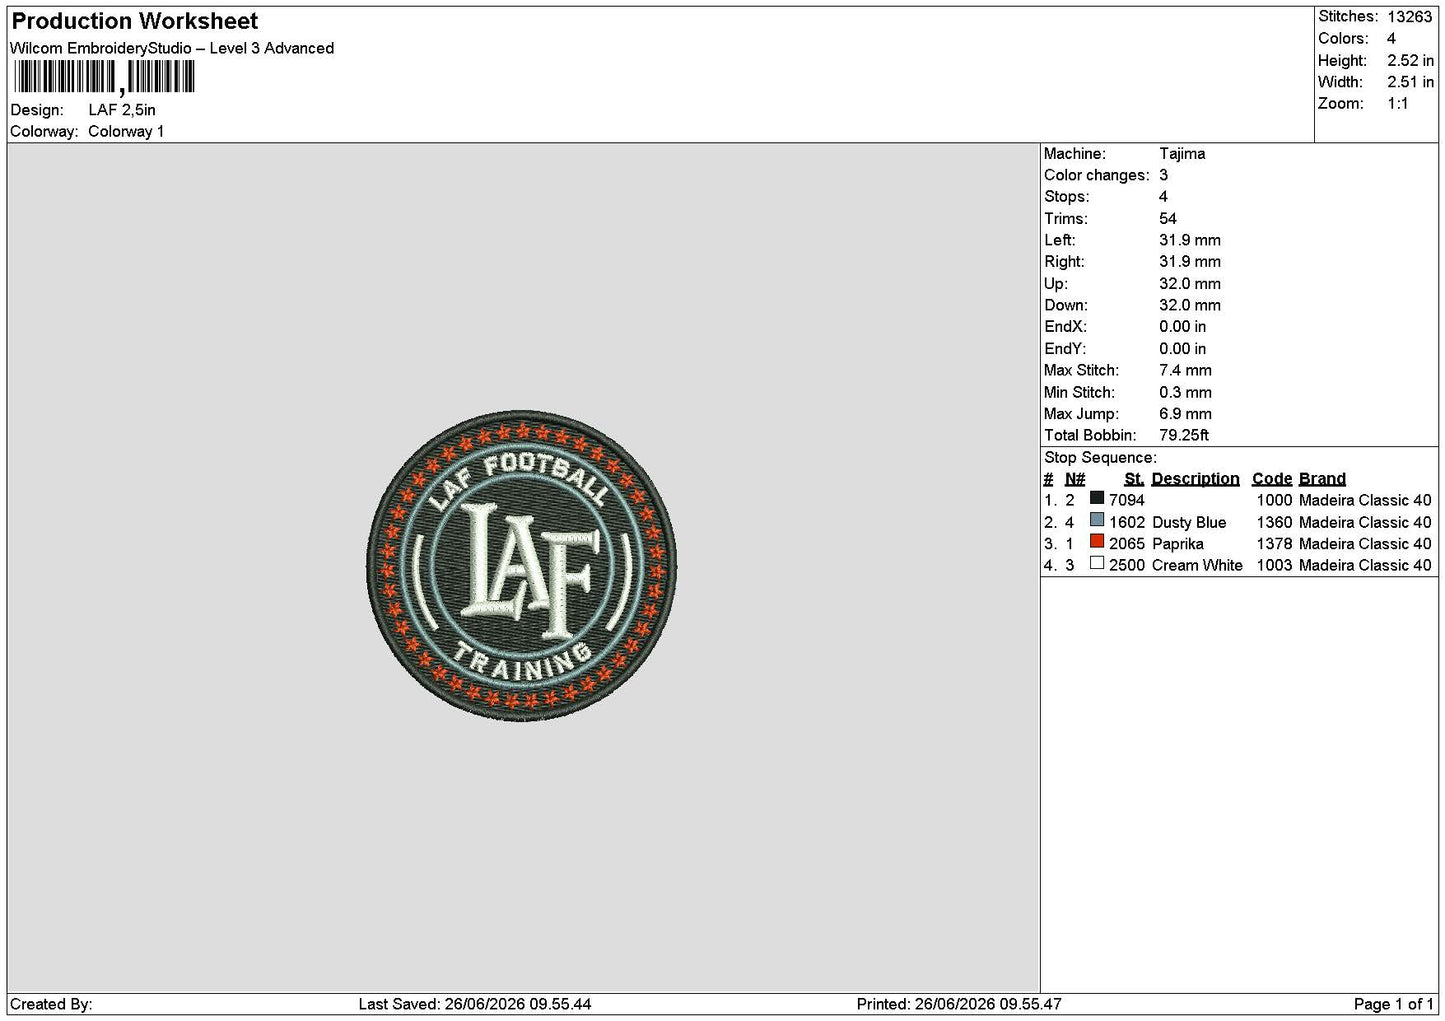Click the EndY value 0.00 in
This screenshot has width=1445, height=1021.
[x=1183, y=349]
